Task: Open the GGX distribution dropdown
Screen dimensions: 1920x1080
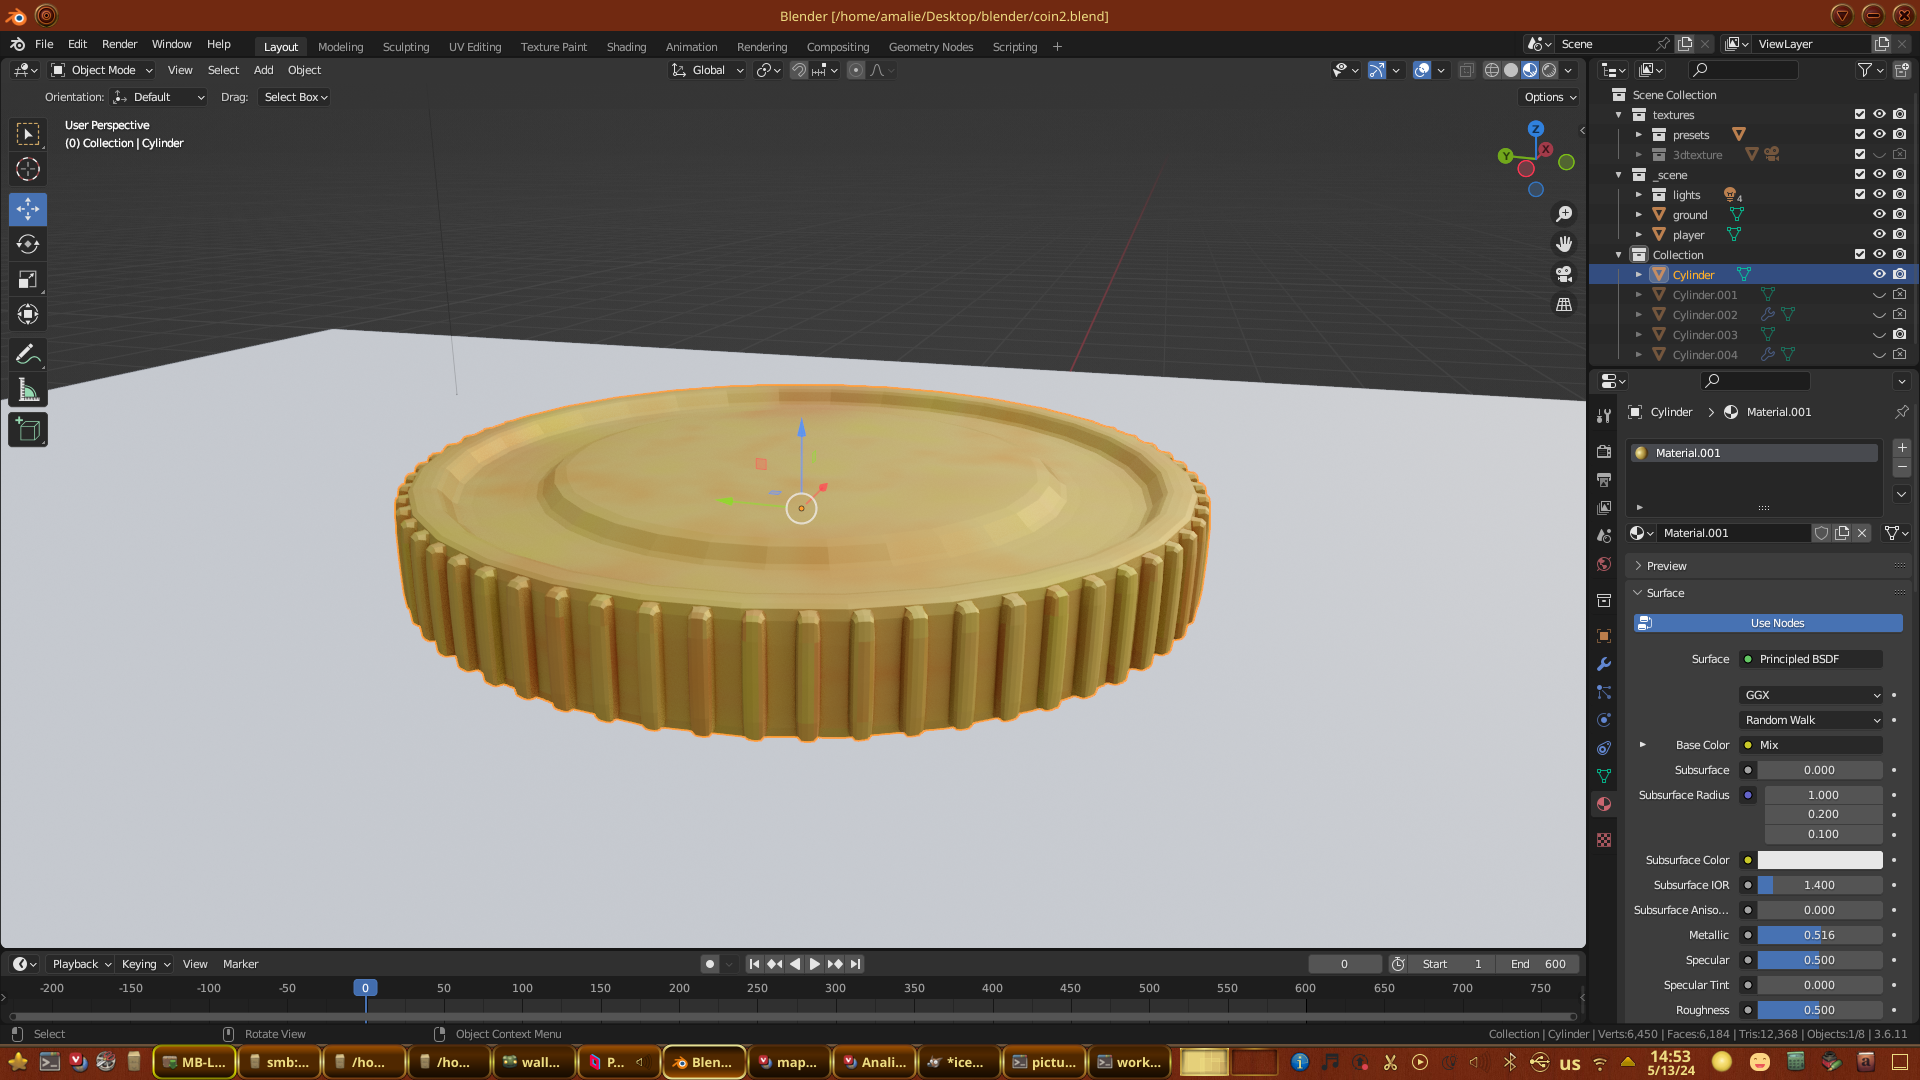Action: pos(1811,695)
